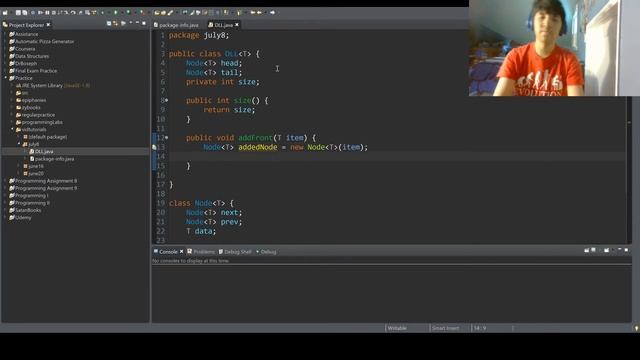Expand Programming Assignment 8 project
The image size is (640, 360).
pos(6,181)
